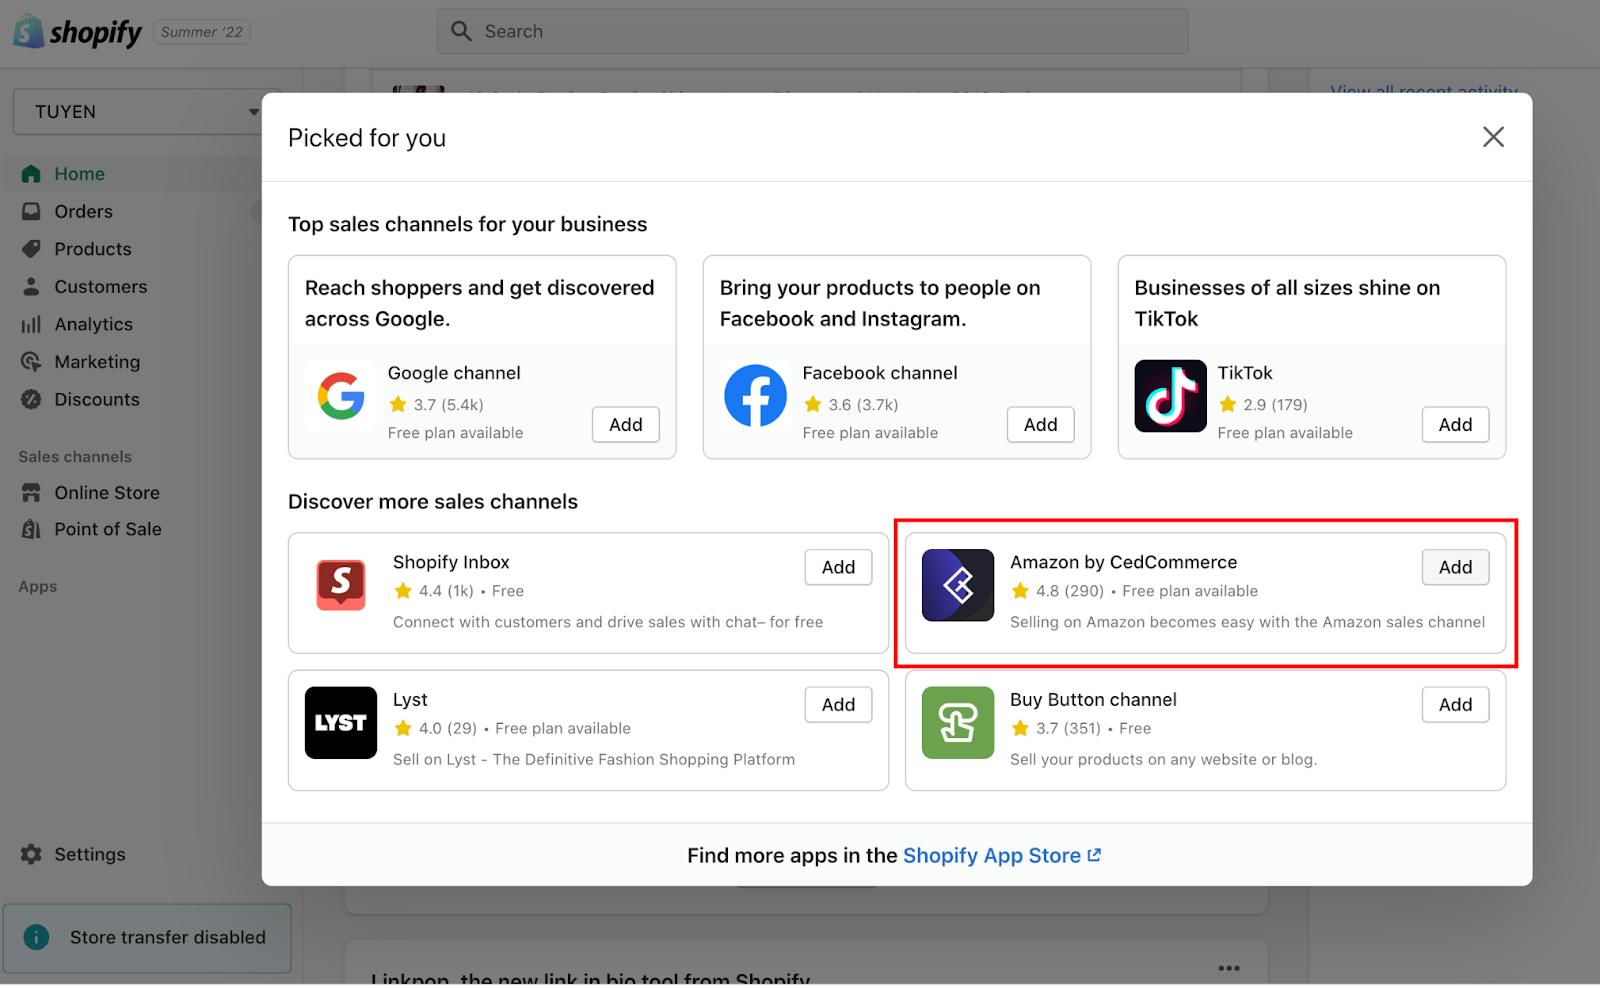Add the Shopify Inbox app

838,568
